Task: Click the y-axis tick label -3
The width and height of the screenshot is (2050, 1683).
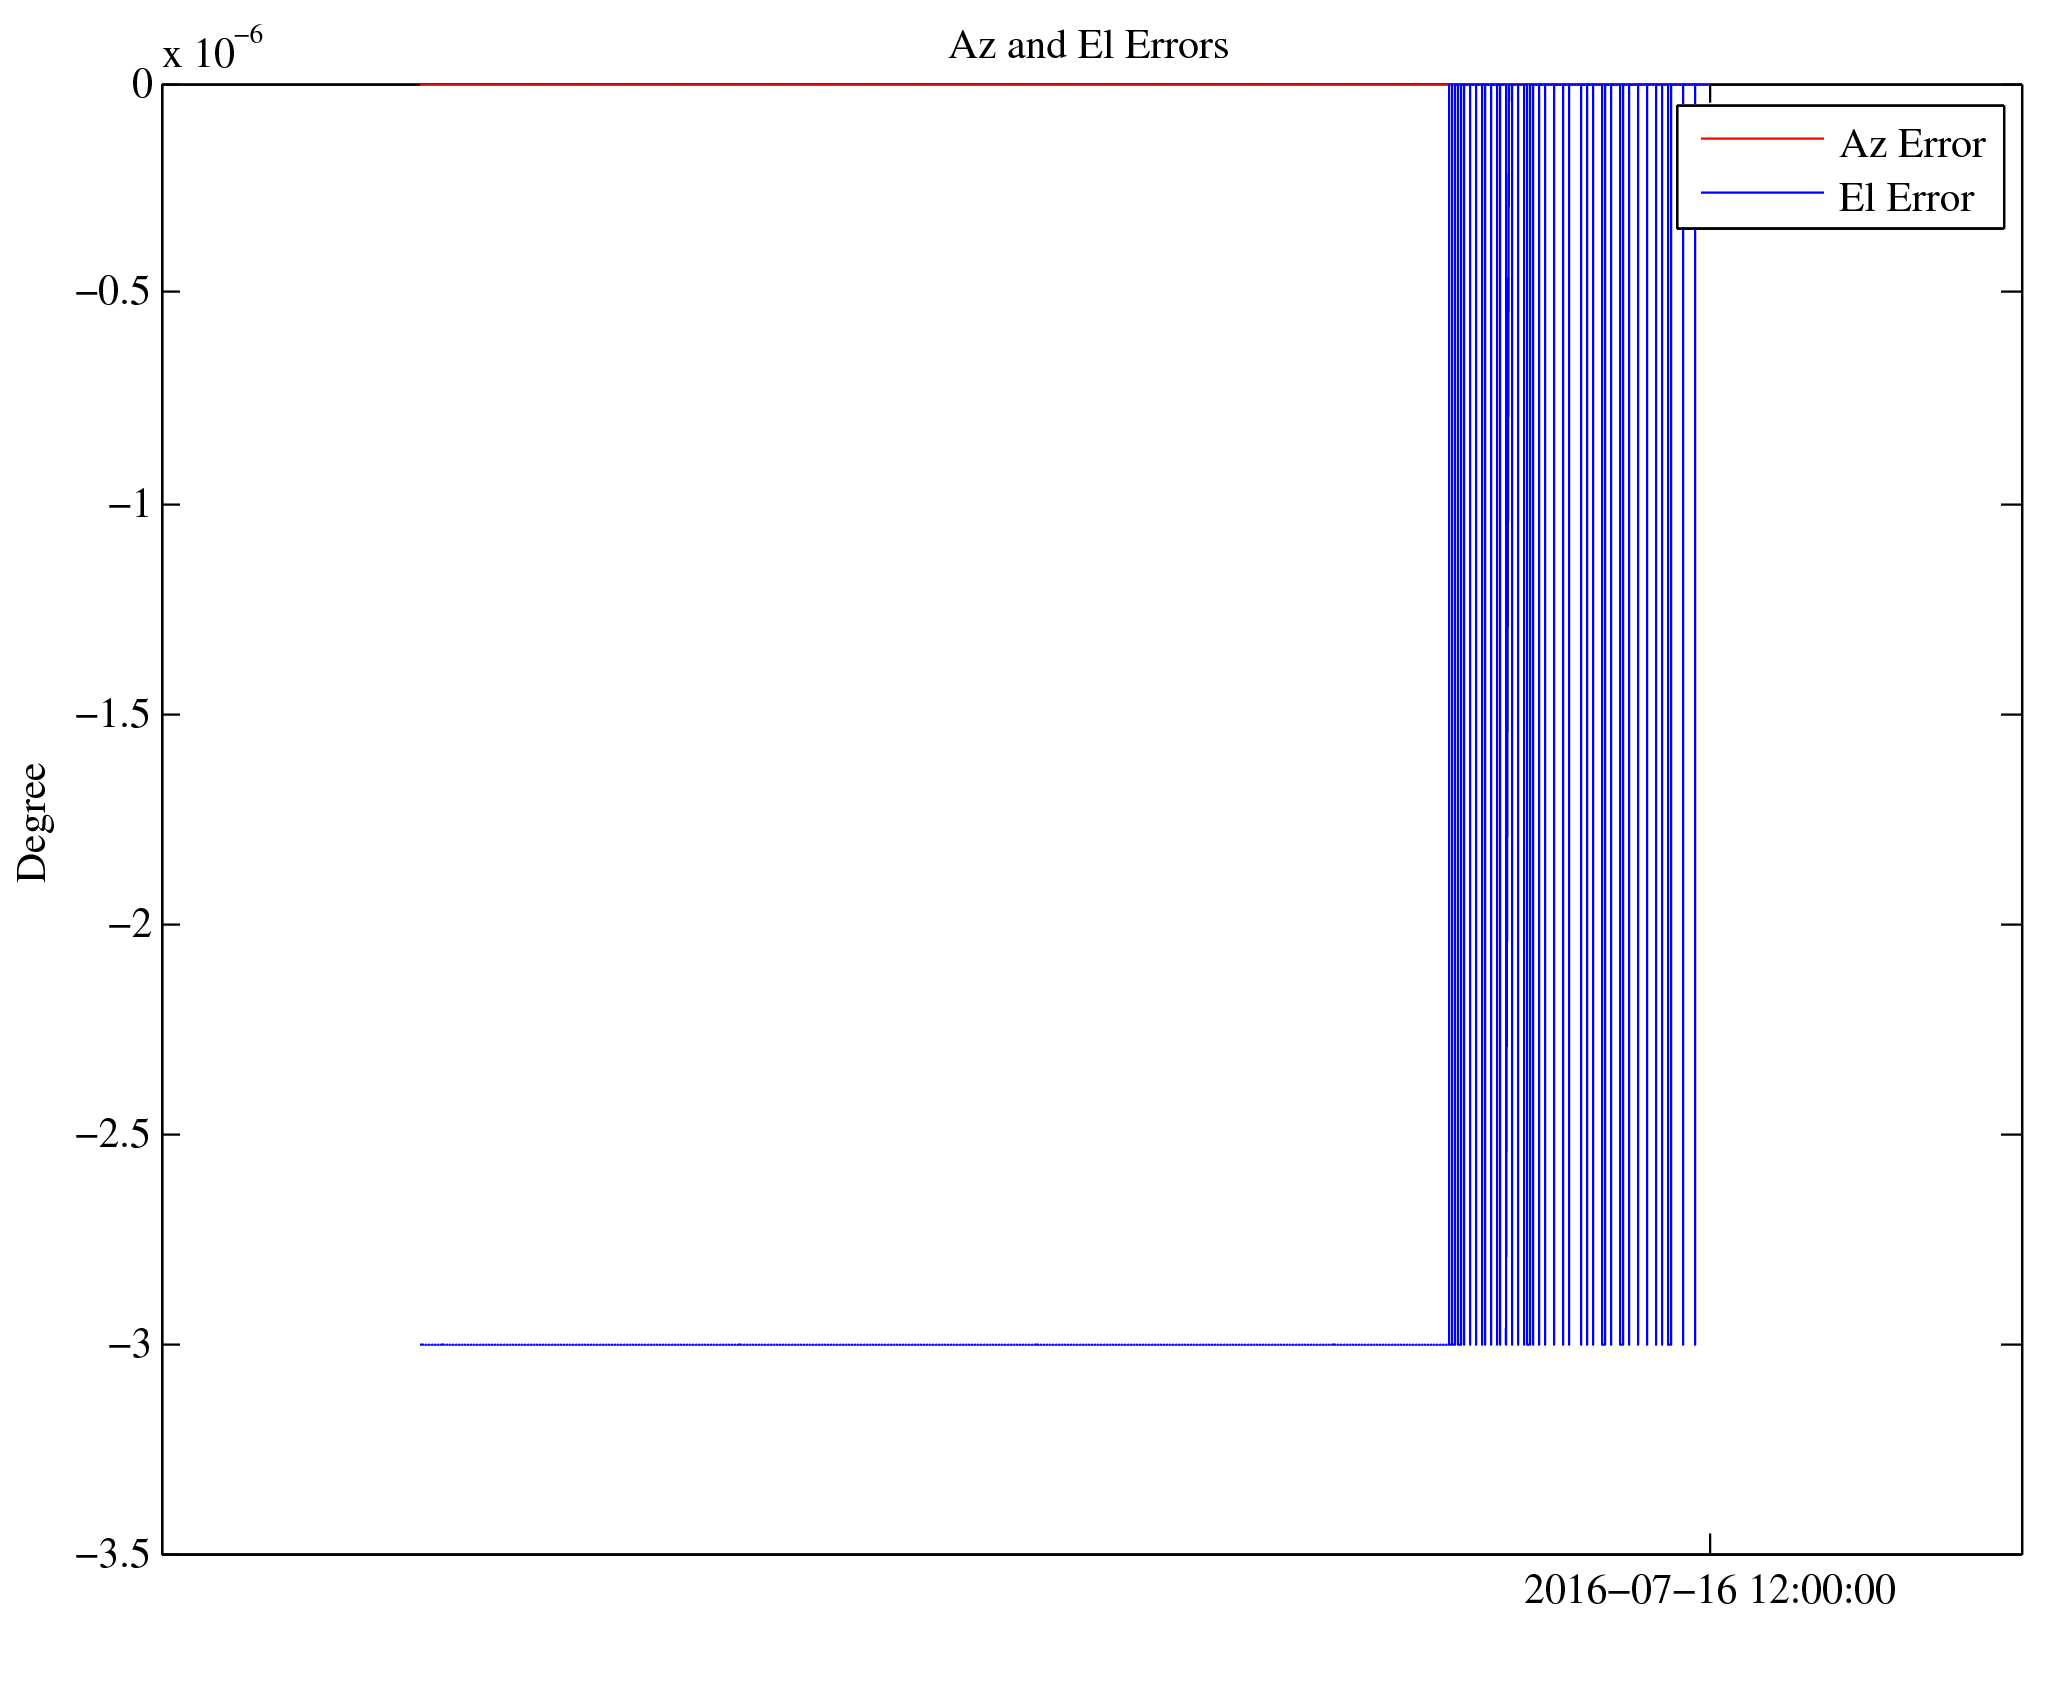Action: pyautogui.click(x=129, y=1345)
